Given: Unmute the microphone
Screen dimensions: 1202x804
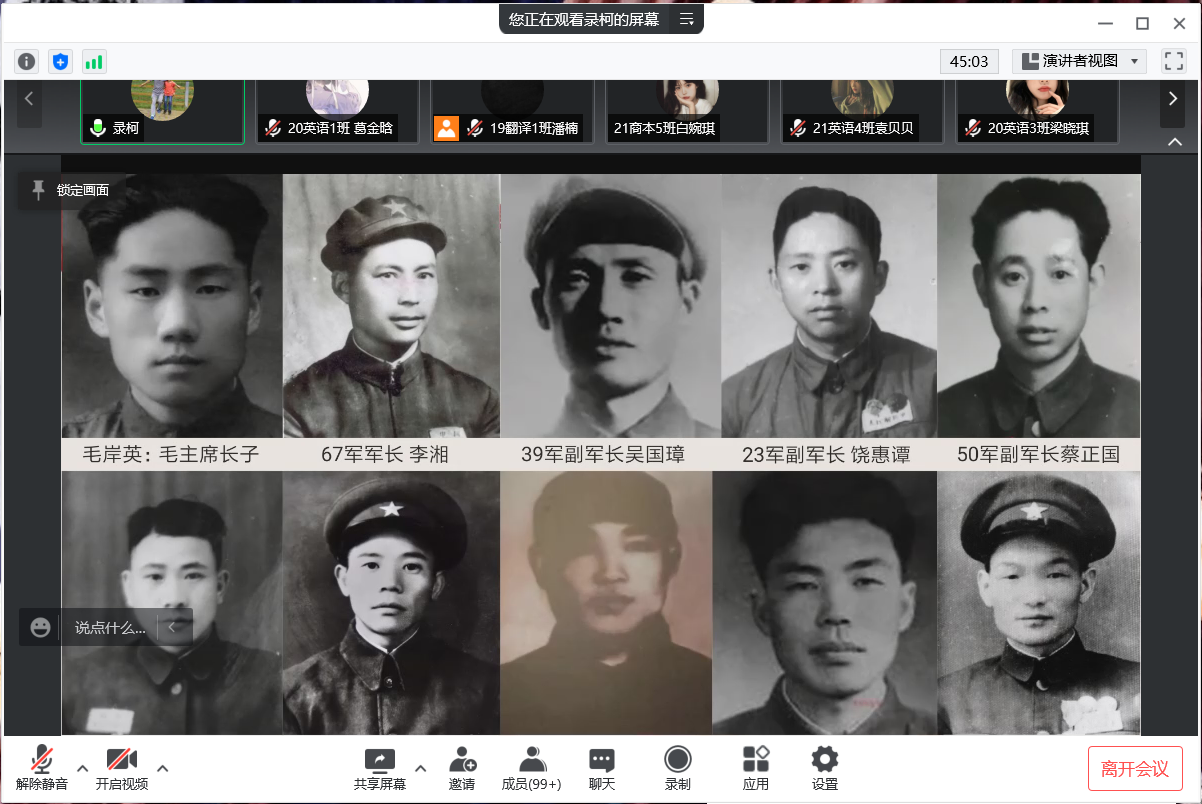Looking at the screenshot, I should coord(42,768).
